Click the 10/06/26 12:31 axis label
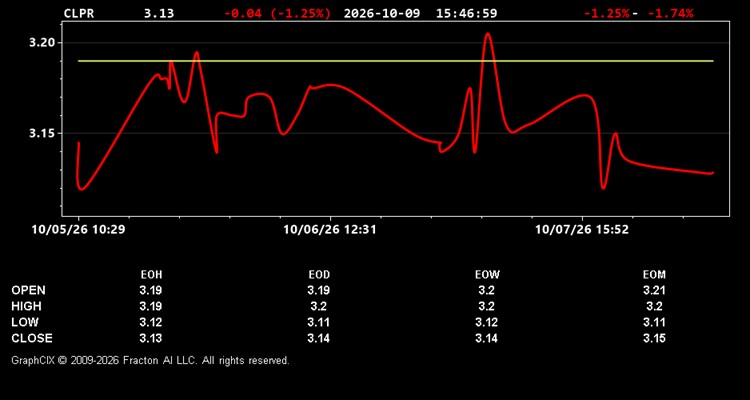Image resolution: width=750 pixels, height=400 pixels. pos(330,230)
